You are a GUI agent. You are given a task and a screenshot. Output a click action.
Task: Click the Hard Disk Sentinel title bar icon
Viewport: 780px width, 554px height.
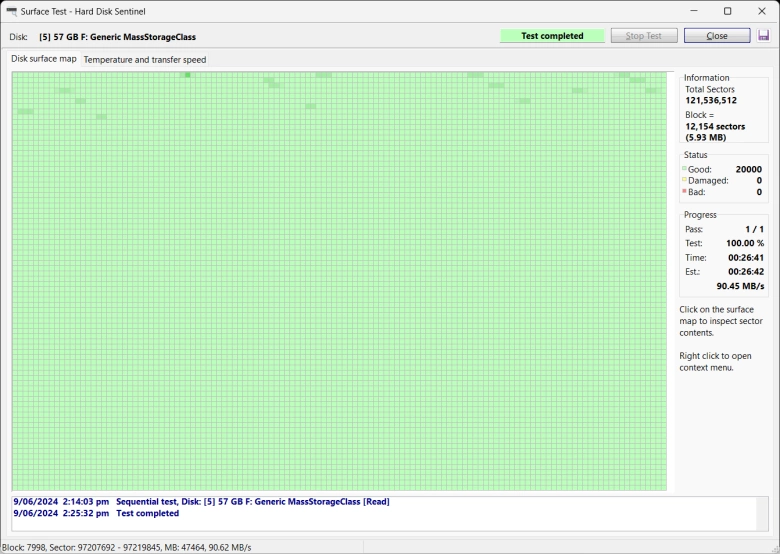pyautogui.click(x=11, y=11)
